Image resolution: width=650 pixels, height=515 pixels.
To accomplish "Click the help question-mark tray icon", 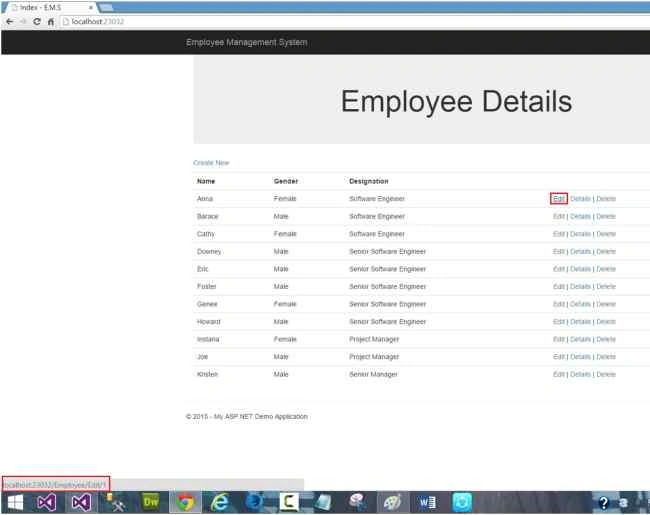I will point(604,503).
